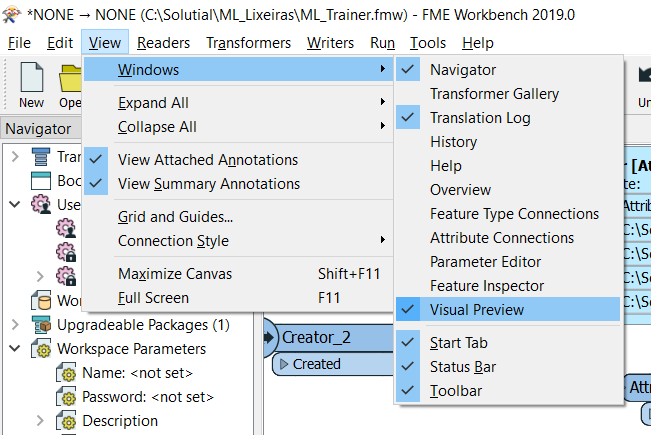Click the User Parameters gear icon
651x435 pixels.
click(41, 205)
